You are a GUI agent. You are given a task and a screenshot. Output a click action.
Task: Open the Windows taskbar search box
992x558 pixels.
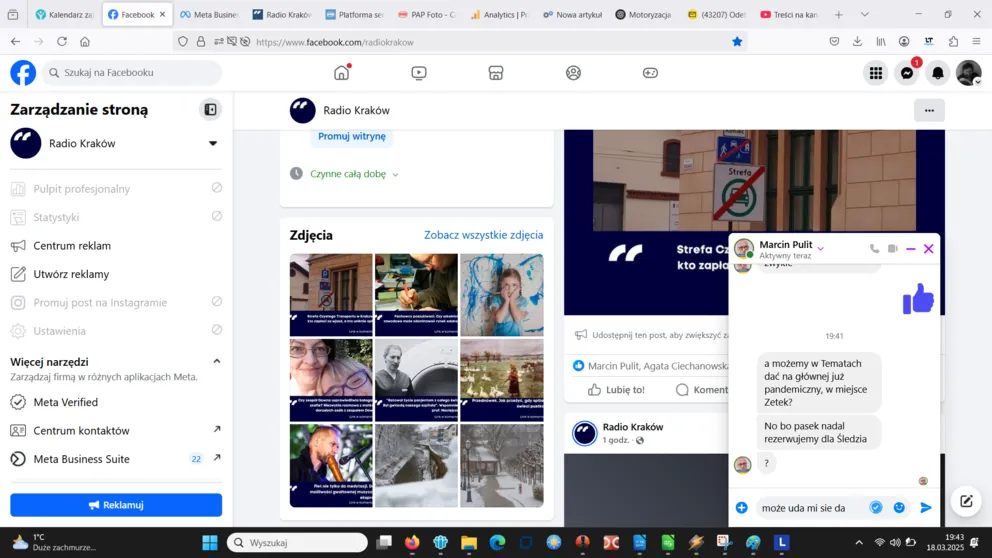[x=297, y=543]
